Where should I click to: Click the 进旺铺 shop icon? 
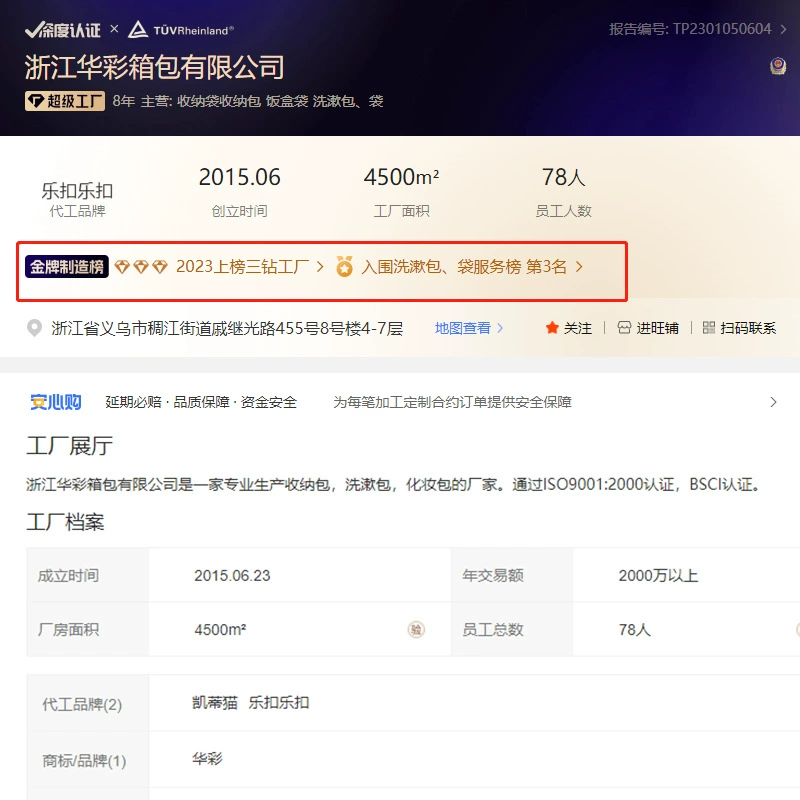coord(624,328)
